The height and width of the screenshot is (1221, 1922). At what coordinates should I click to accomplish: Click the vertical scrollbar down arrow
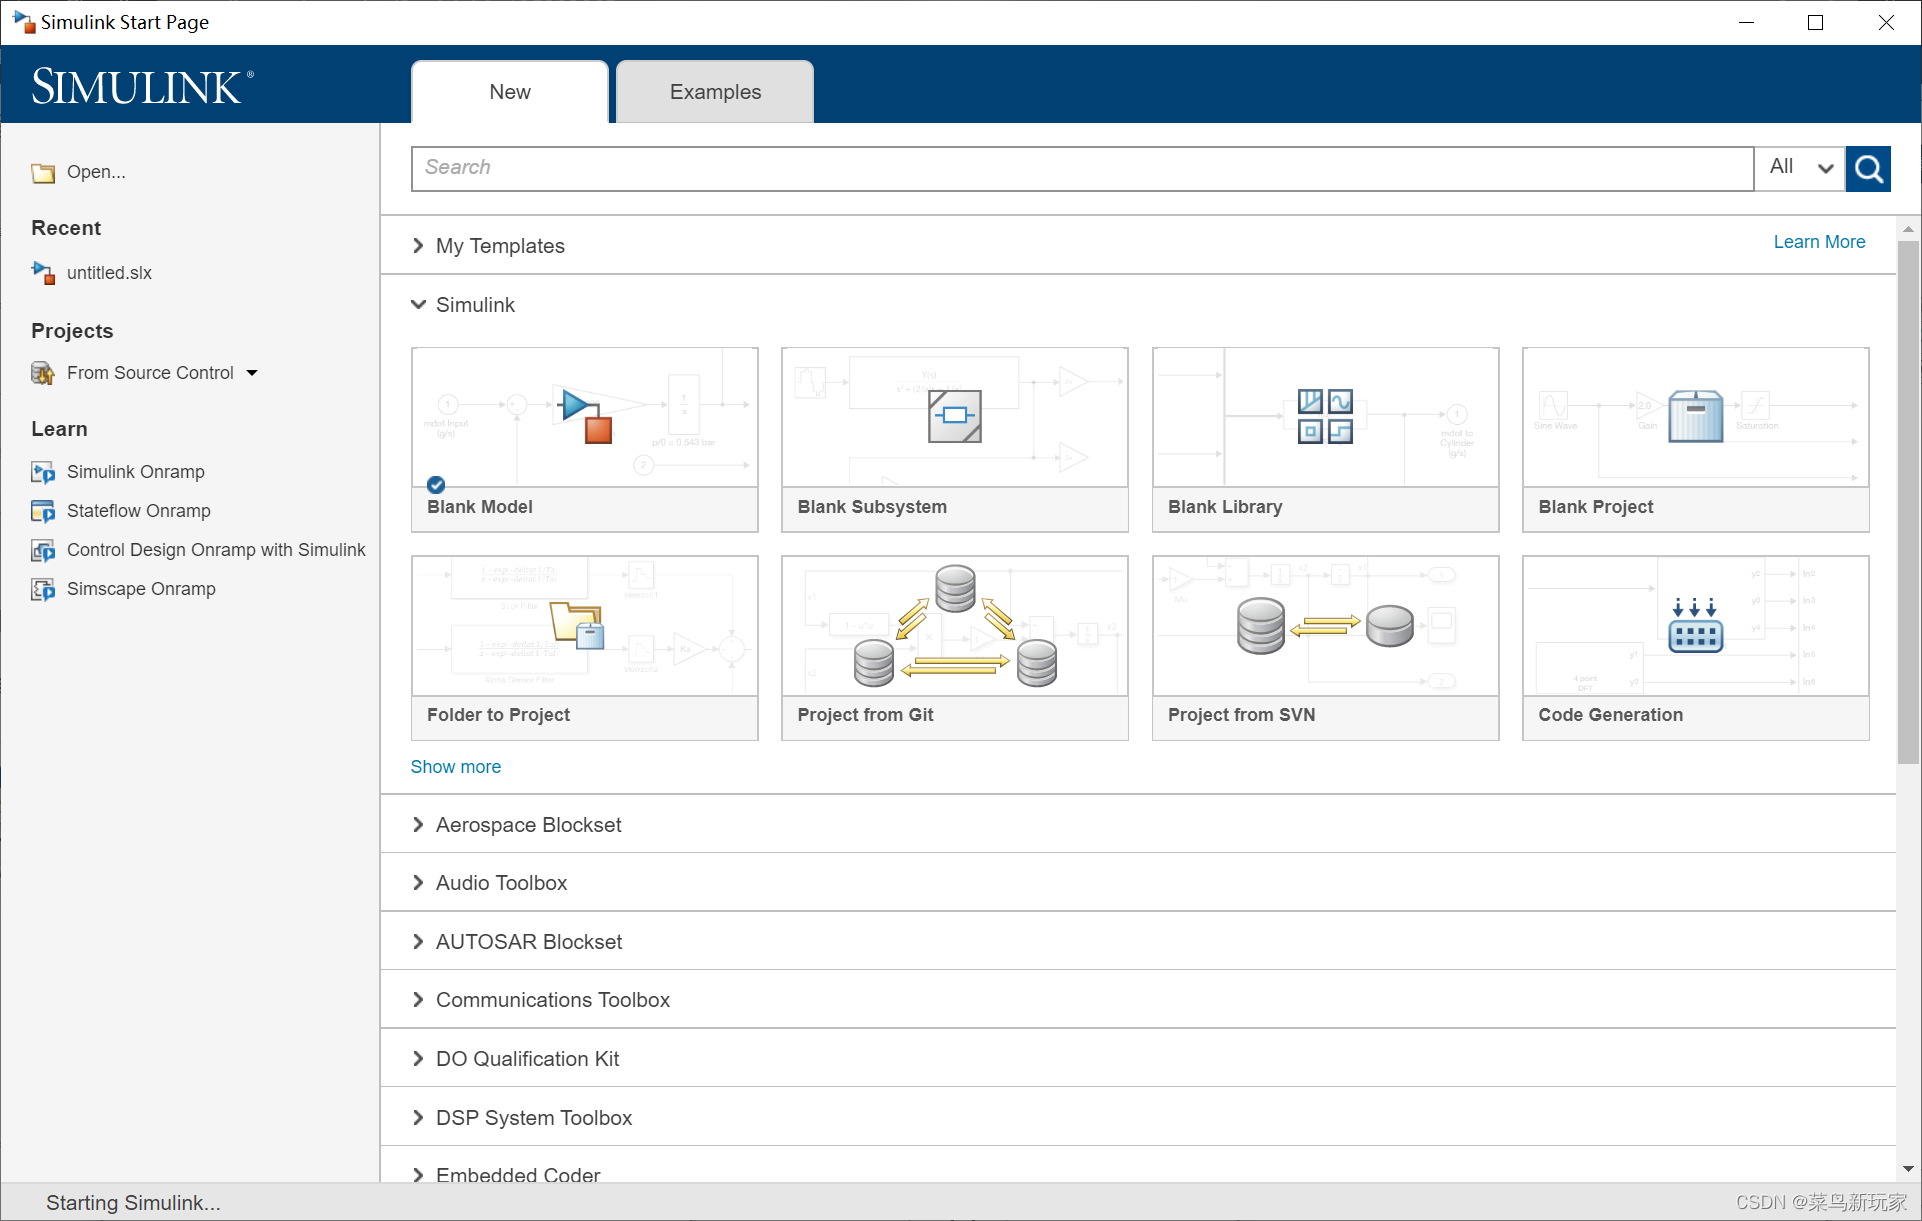pos(1908,1168)
